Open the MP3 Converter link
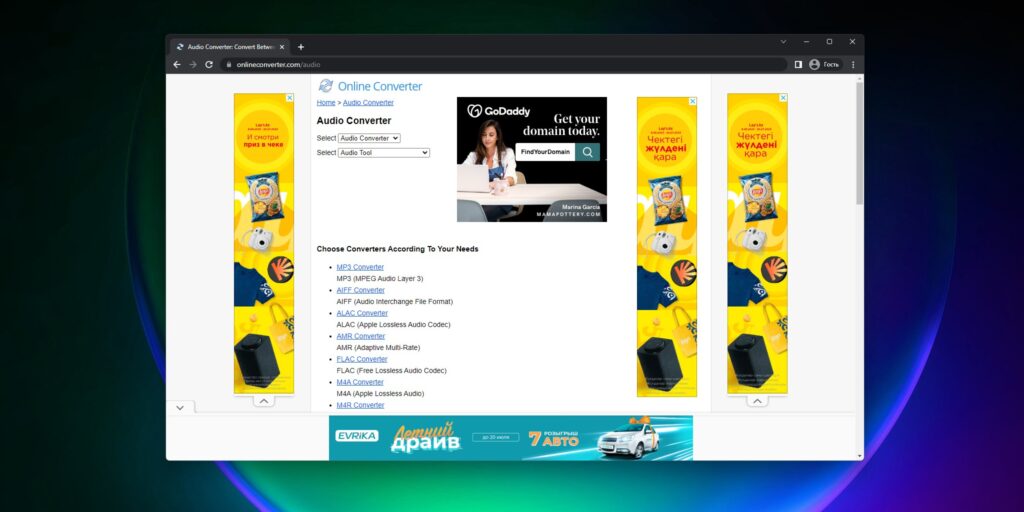1024x512 pixels. click(x=360, y=267)
